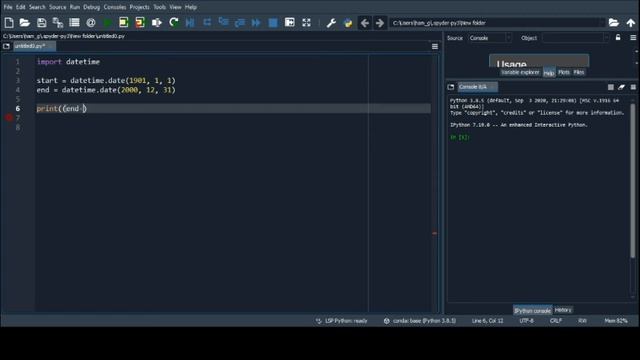This screenshot has height=360, width=640.
Task: Run cell and advance icon
Action: [x=140, y=23]
